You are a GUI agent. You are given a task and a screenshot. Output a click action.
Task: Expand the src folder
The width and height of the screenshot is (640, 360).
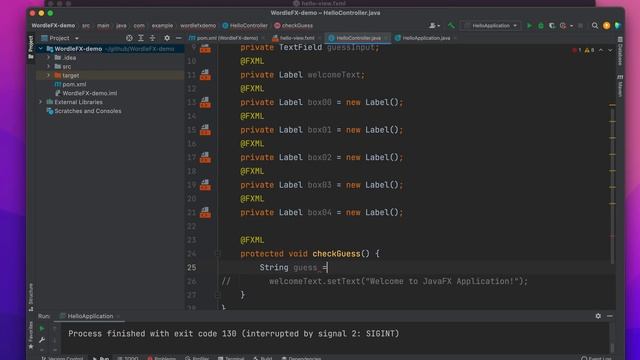(49, 67)
